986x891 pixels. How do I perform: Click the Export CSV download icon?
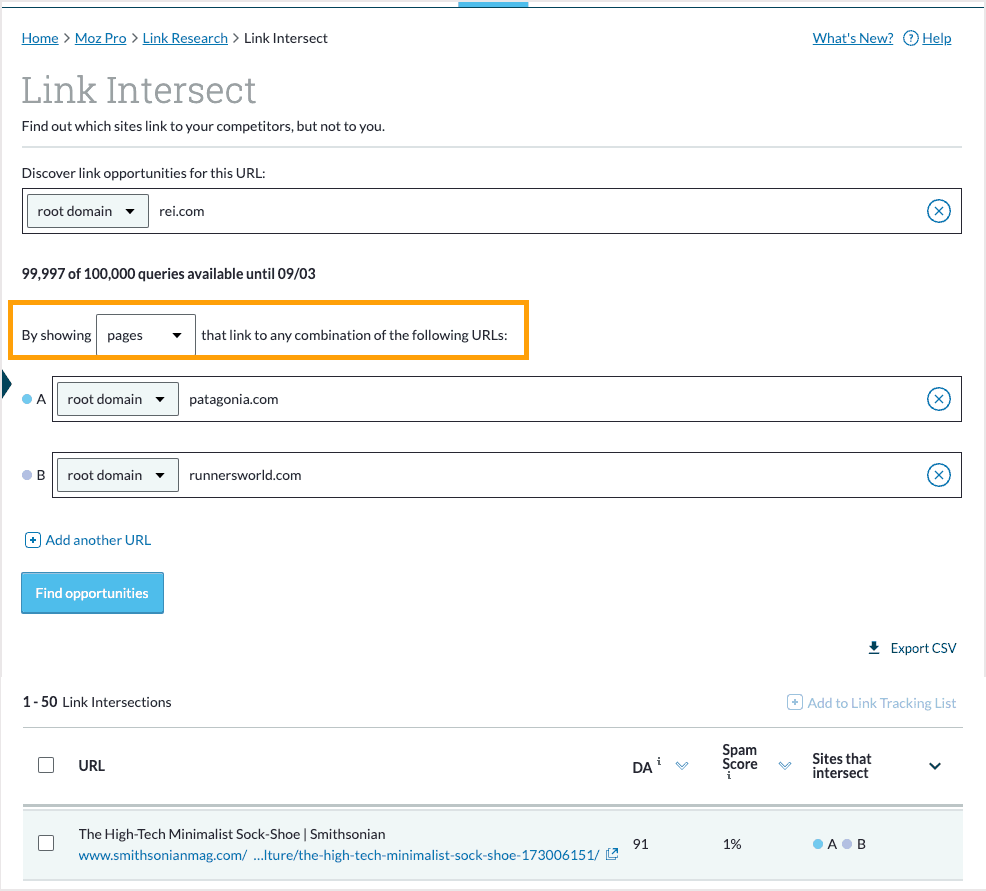[874, 648]
